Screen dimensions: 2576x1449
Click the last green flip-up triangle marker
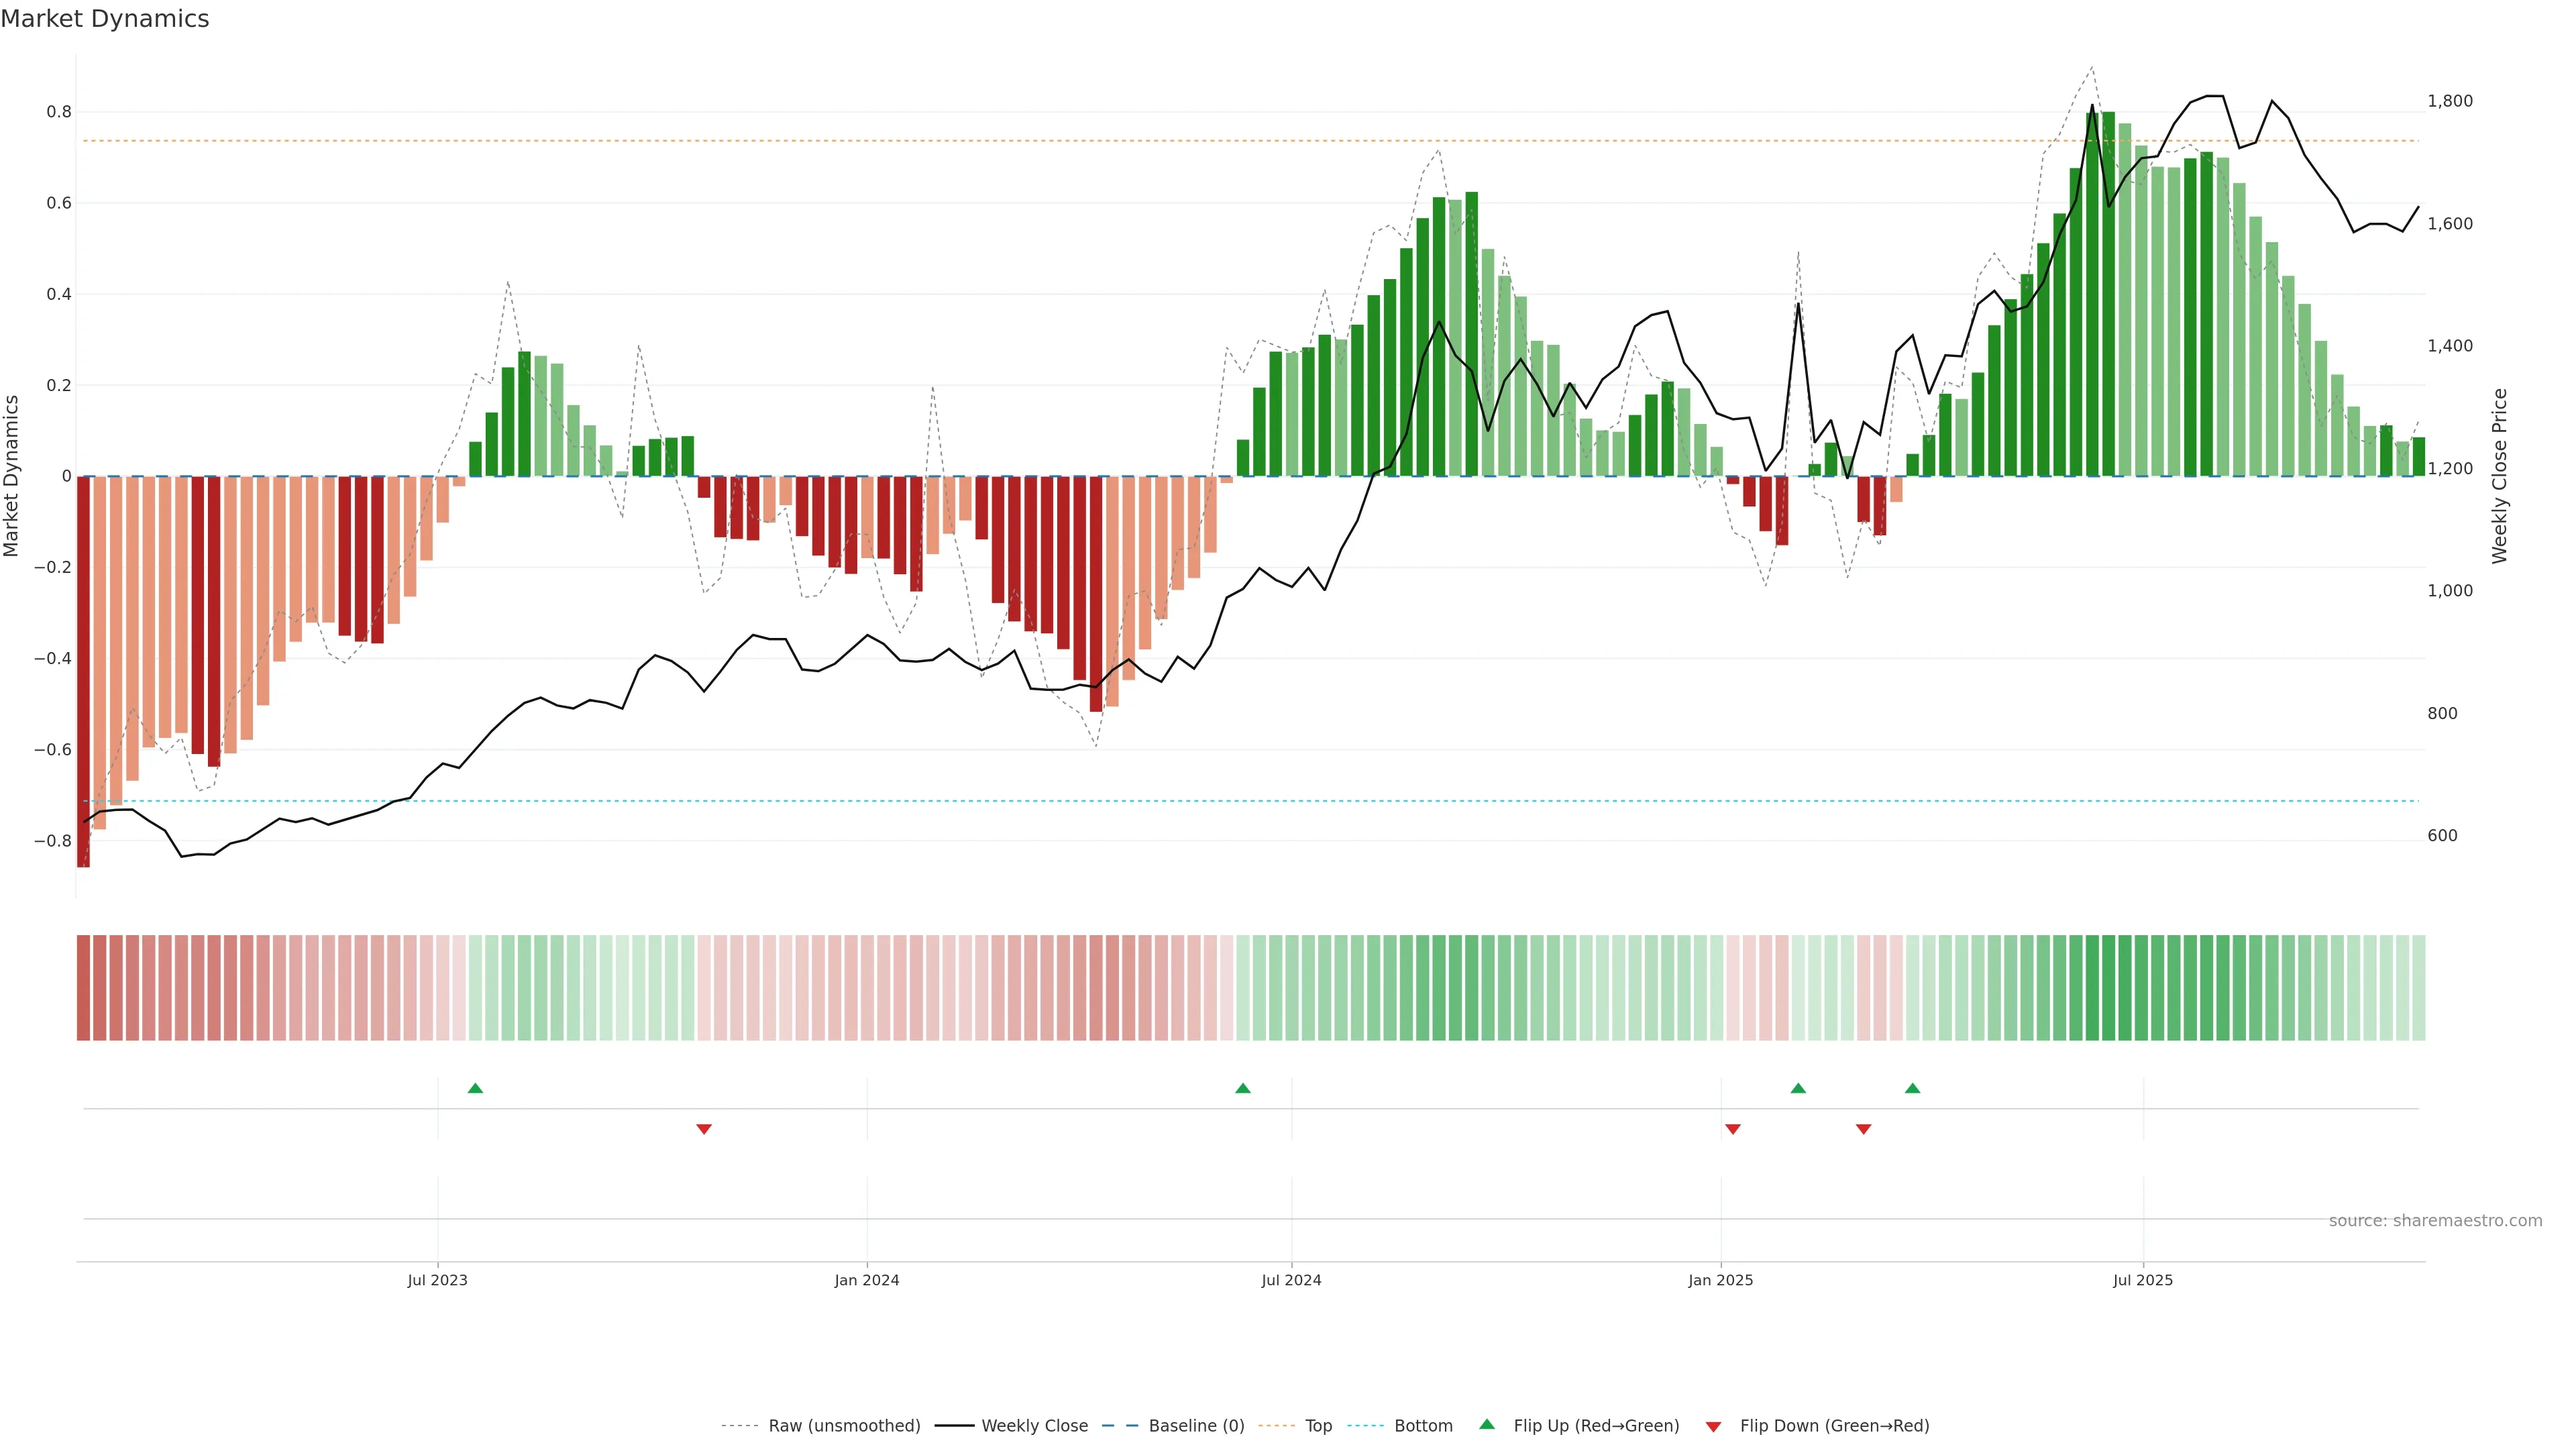click(1912, 1088)
